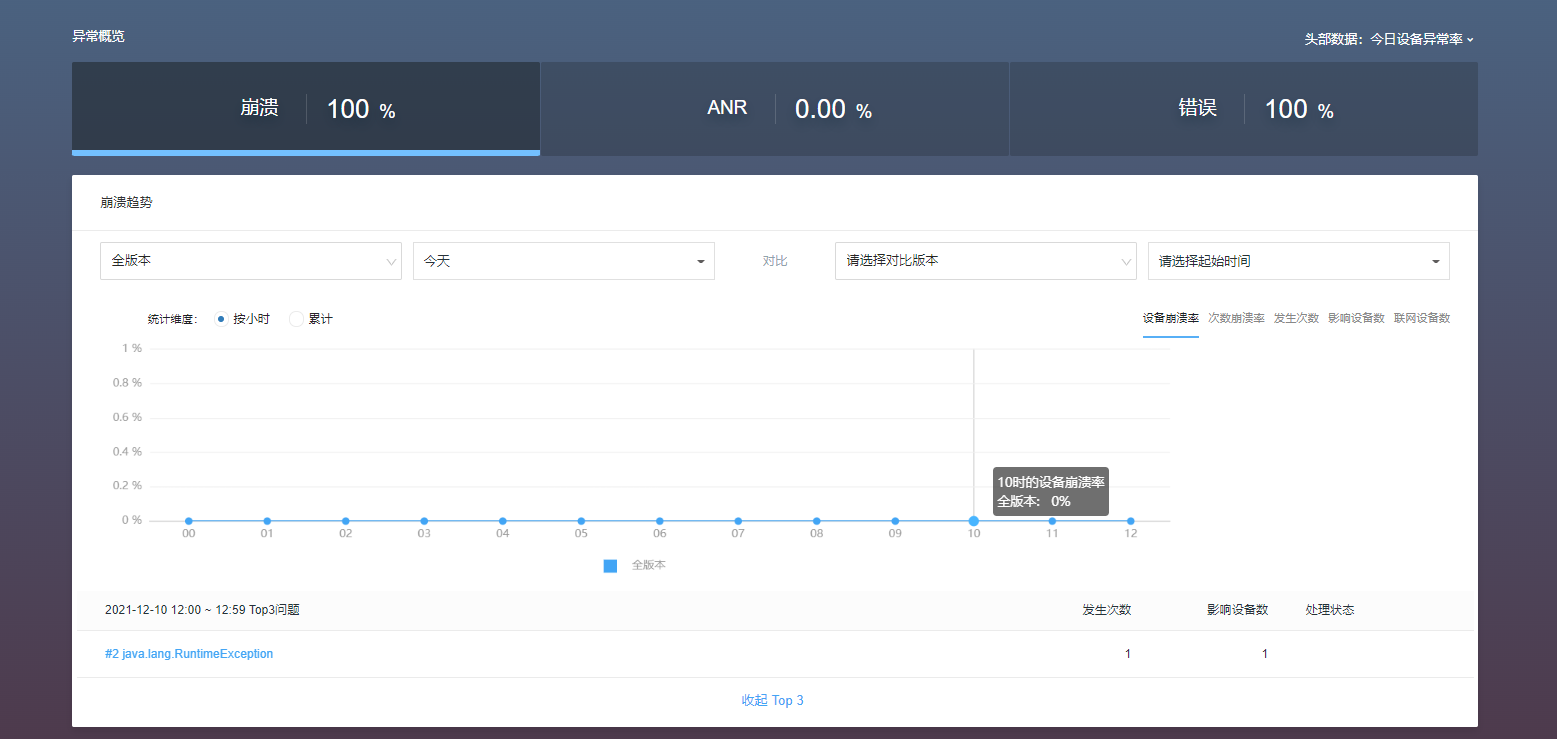
Task: Open the 今天 date range dropdown
Action: tap(563, 261)
